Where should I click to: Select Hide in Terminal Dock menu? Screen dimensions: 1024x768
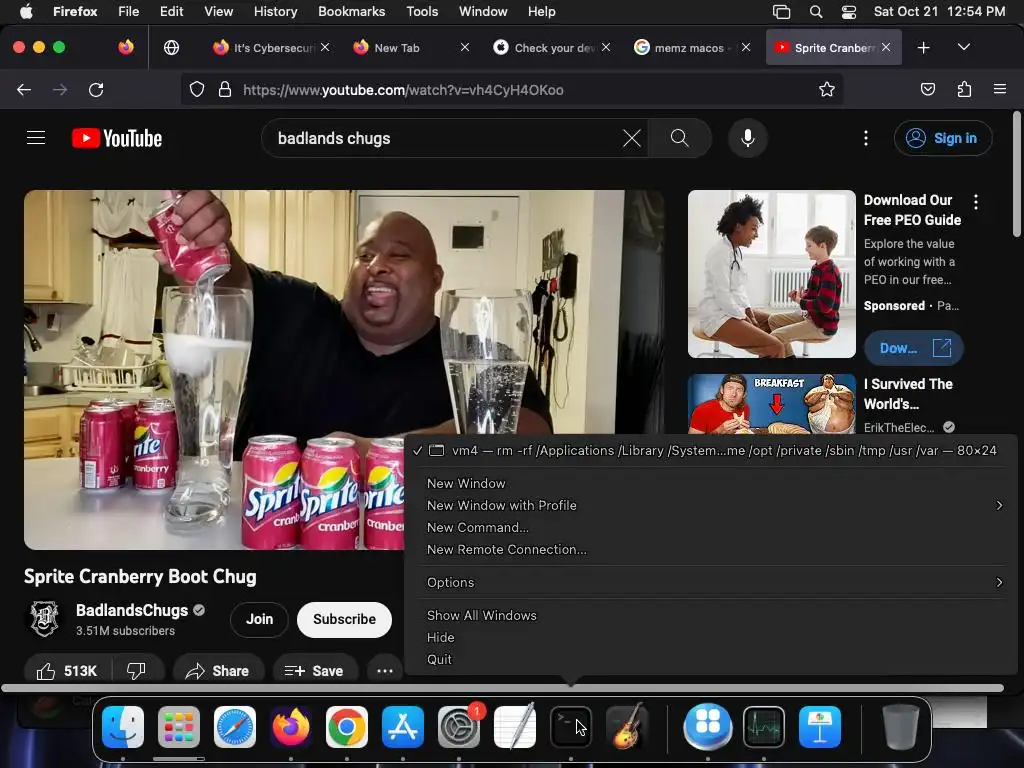coord(711,637)
